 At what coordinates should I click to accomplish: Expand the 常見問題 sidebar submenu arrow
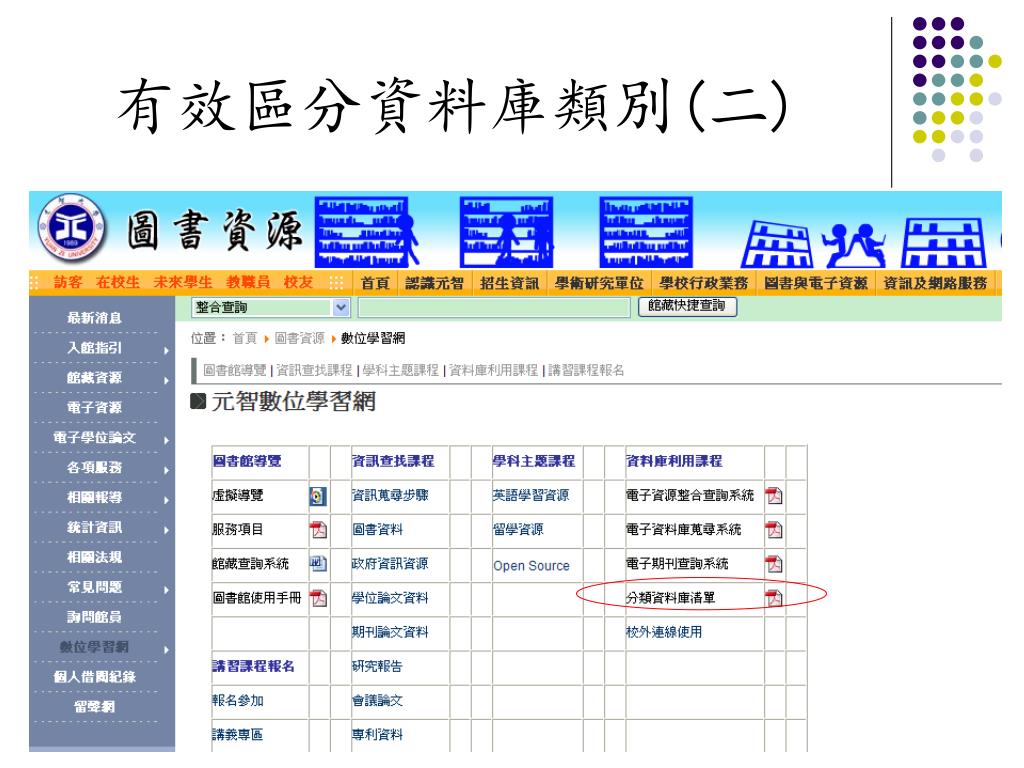(x=167, y=590)
